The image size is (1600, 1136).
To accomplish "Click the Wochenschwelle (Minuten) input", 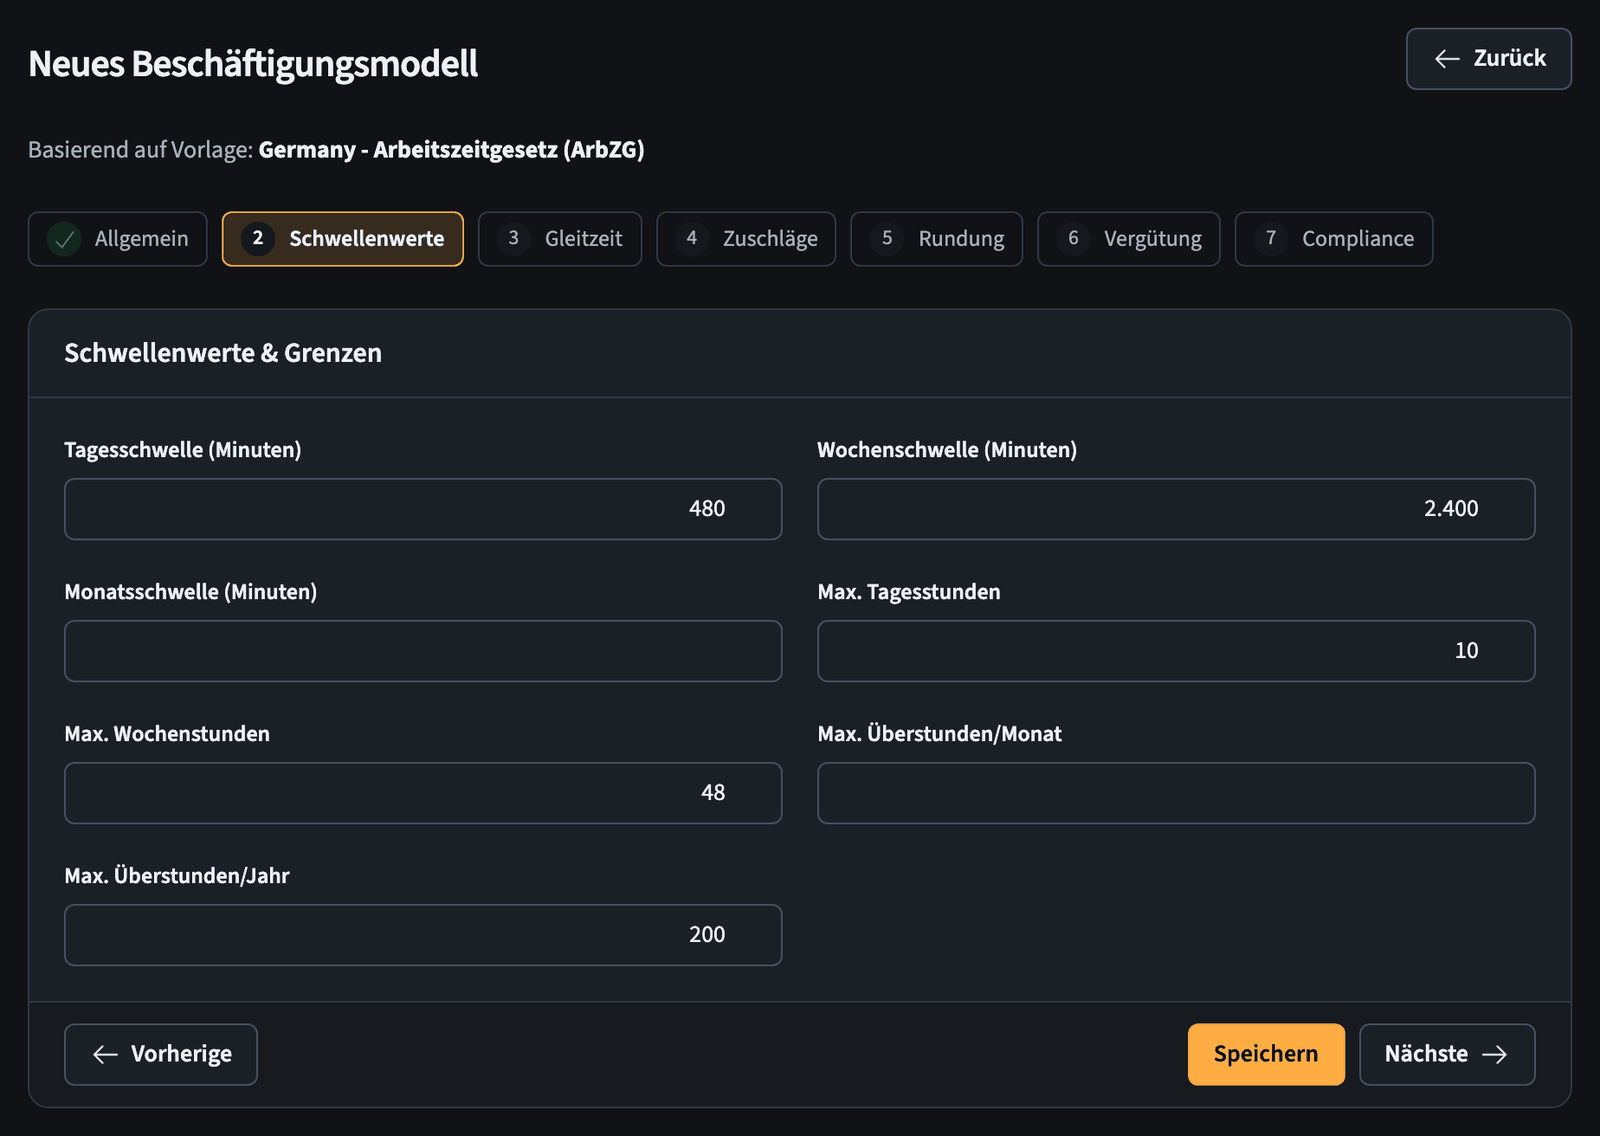I will pos(1176,509).
